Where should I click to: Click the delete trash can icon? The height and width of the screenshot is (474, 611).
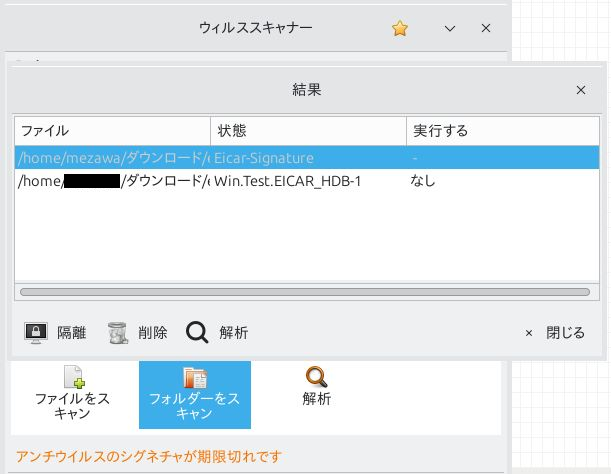click(118, 333)
